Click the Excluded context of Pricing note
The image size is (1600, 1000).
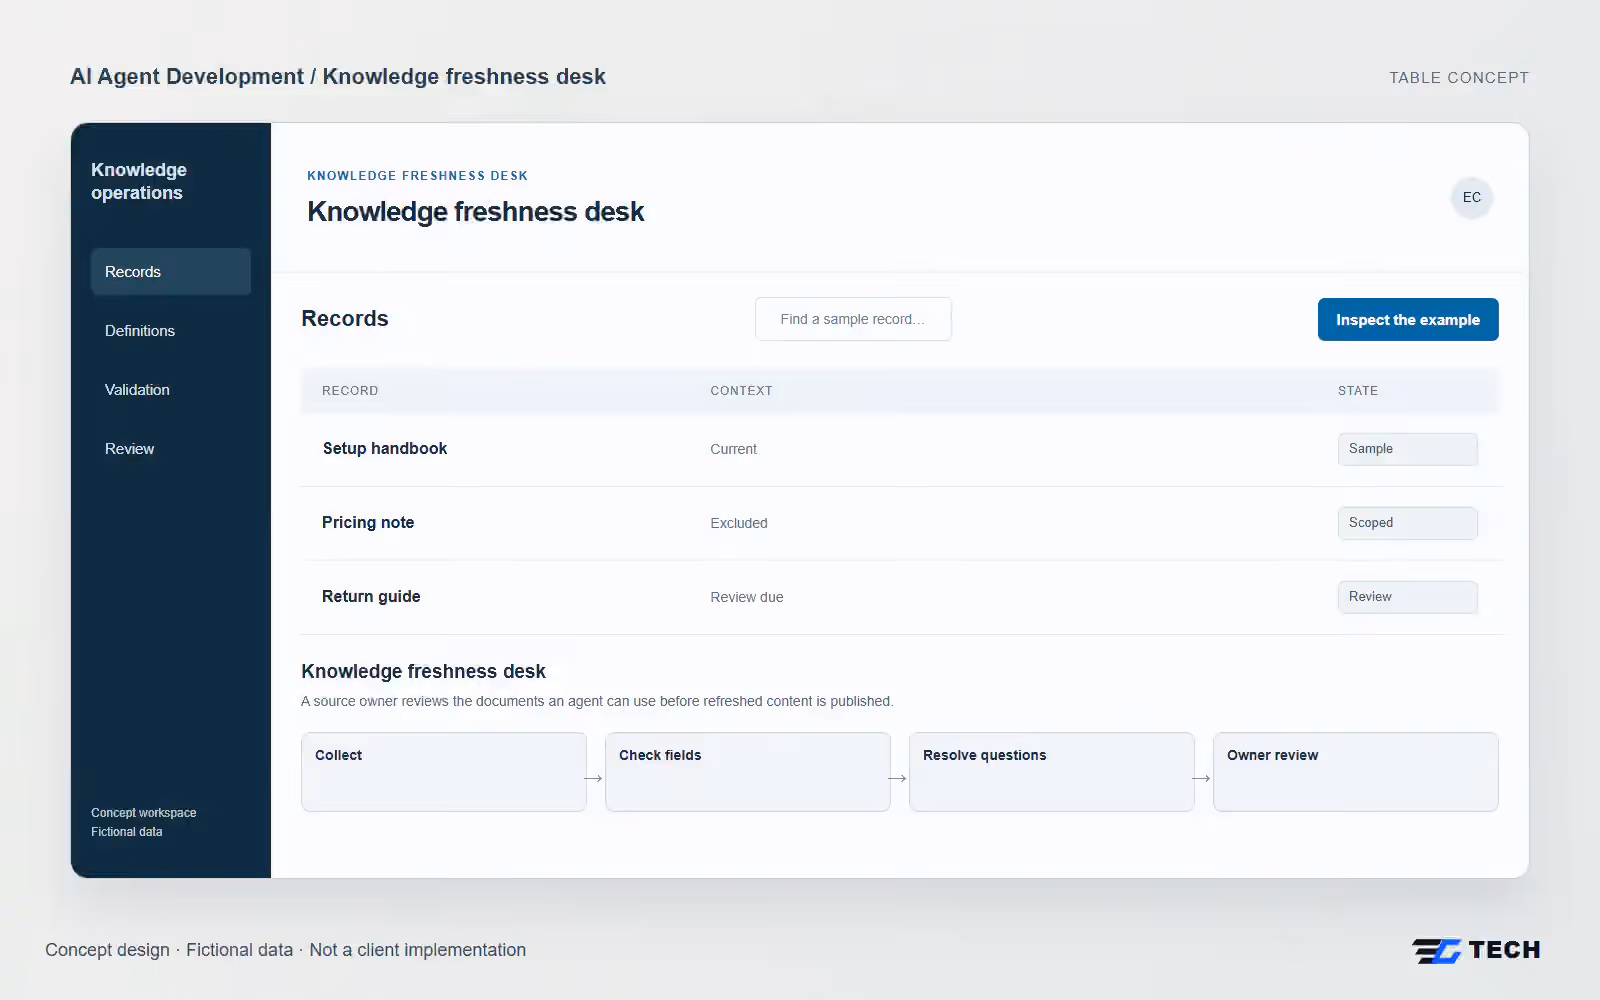pyautogui.click(x=739, y=524)
